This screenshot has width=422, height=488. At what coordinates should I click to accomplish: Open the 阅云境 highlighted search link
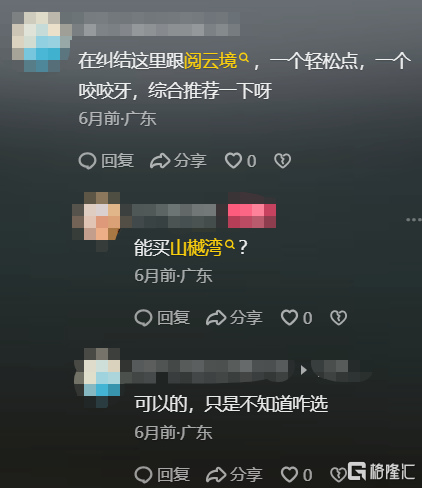click(x=211, y=61)
